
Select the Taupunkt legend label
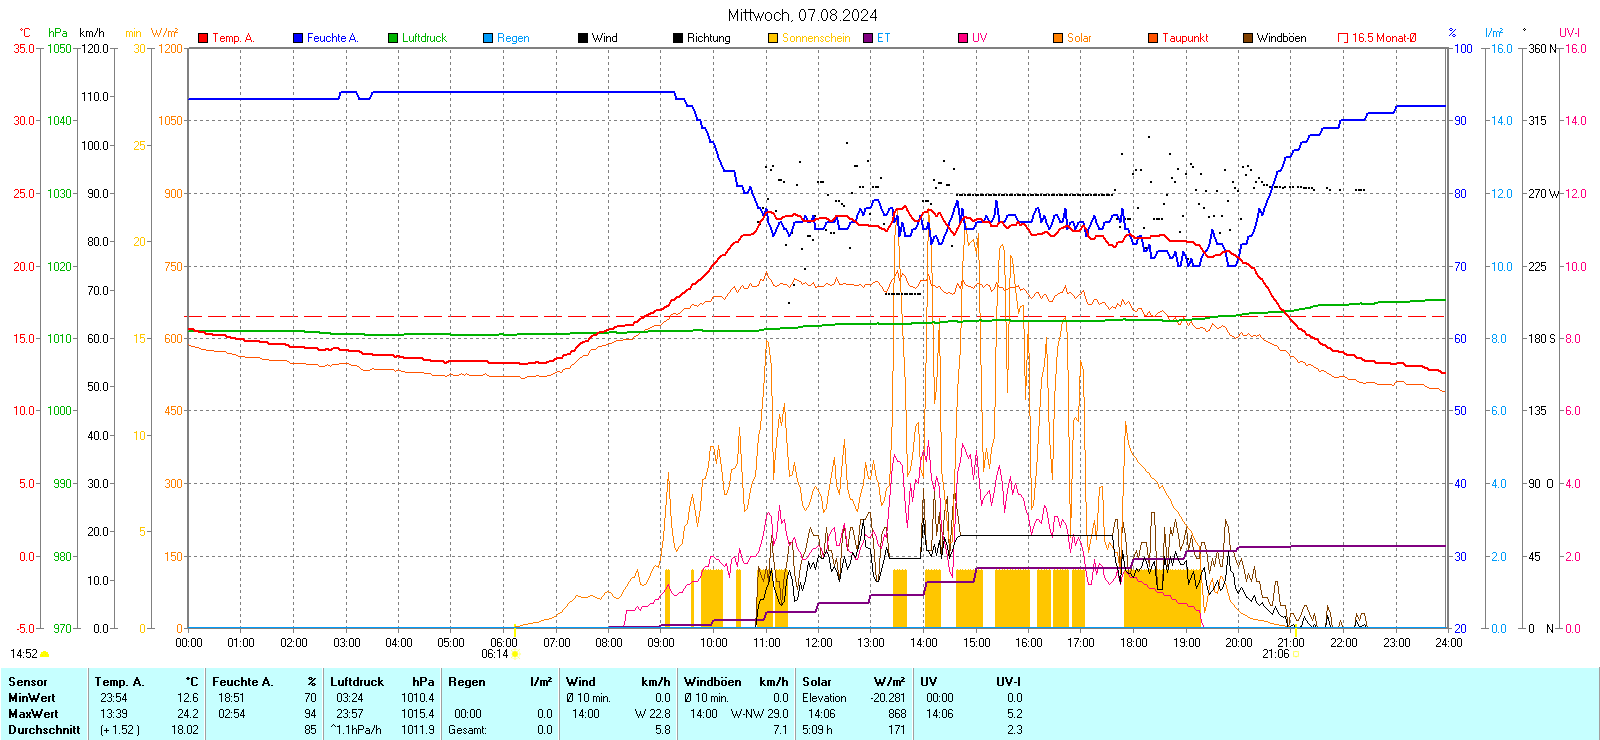(1185, 38)
